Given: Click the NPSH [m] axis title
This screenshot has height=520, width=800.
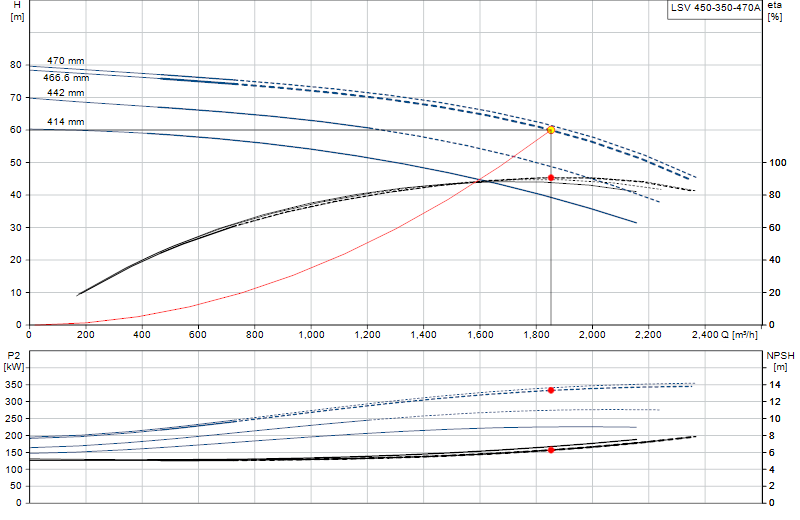Looking at the screenshot, I should (780, 361).
